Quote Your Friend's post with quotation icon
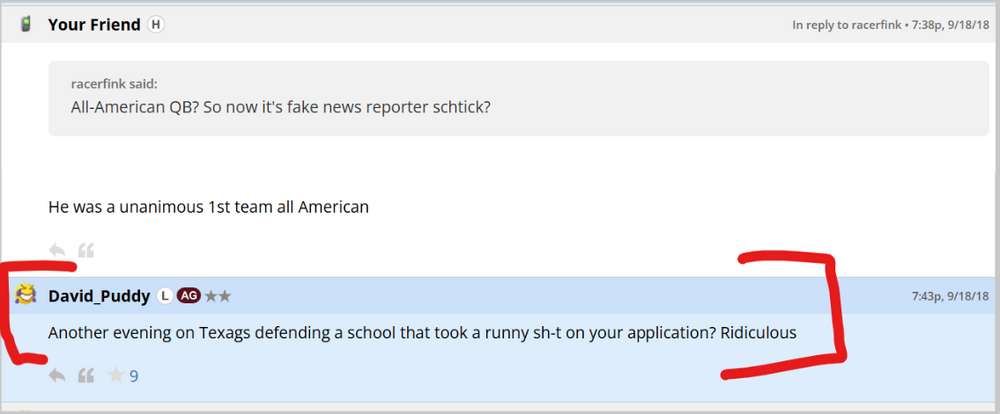The height and width of the screenshot is (414, 1000). pos(86,250)
